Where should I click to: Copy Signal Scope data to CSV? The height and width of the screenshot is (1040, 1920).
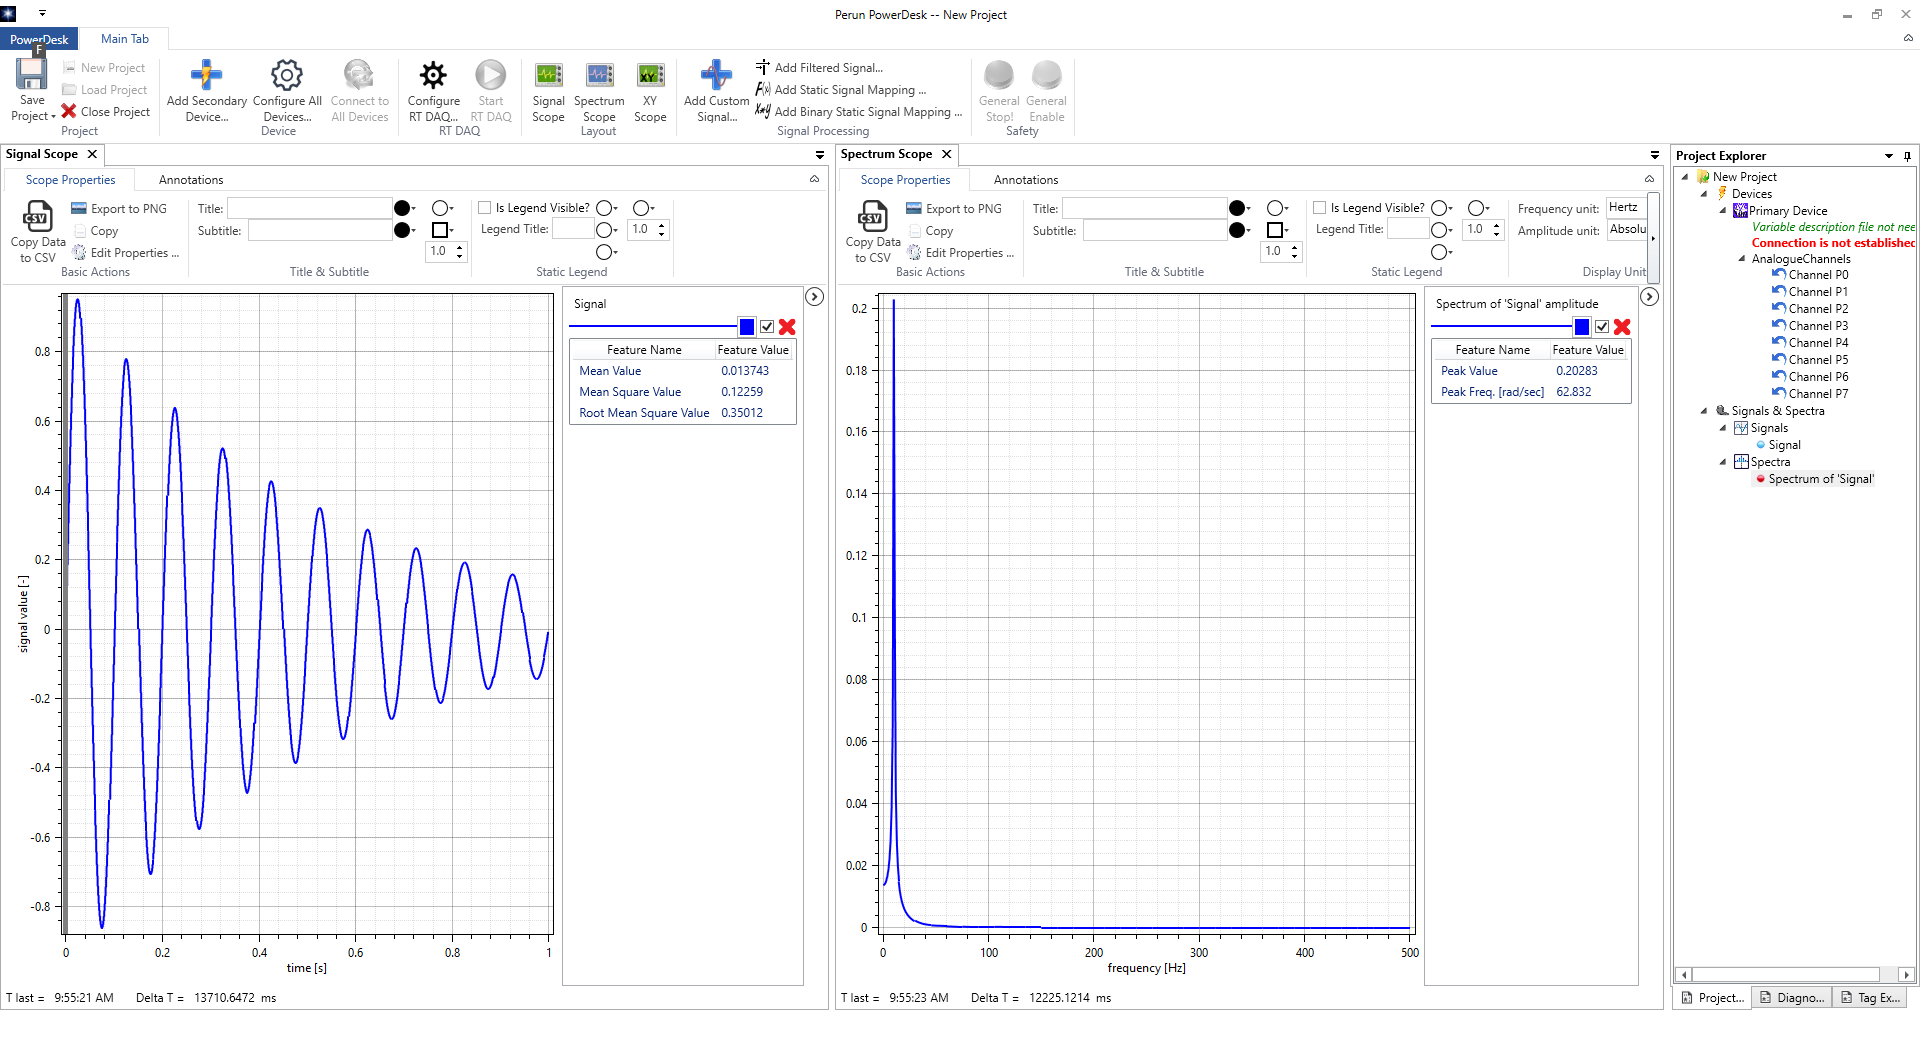(38, 218)
